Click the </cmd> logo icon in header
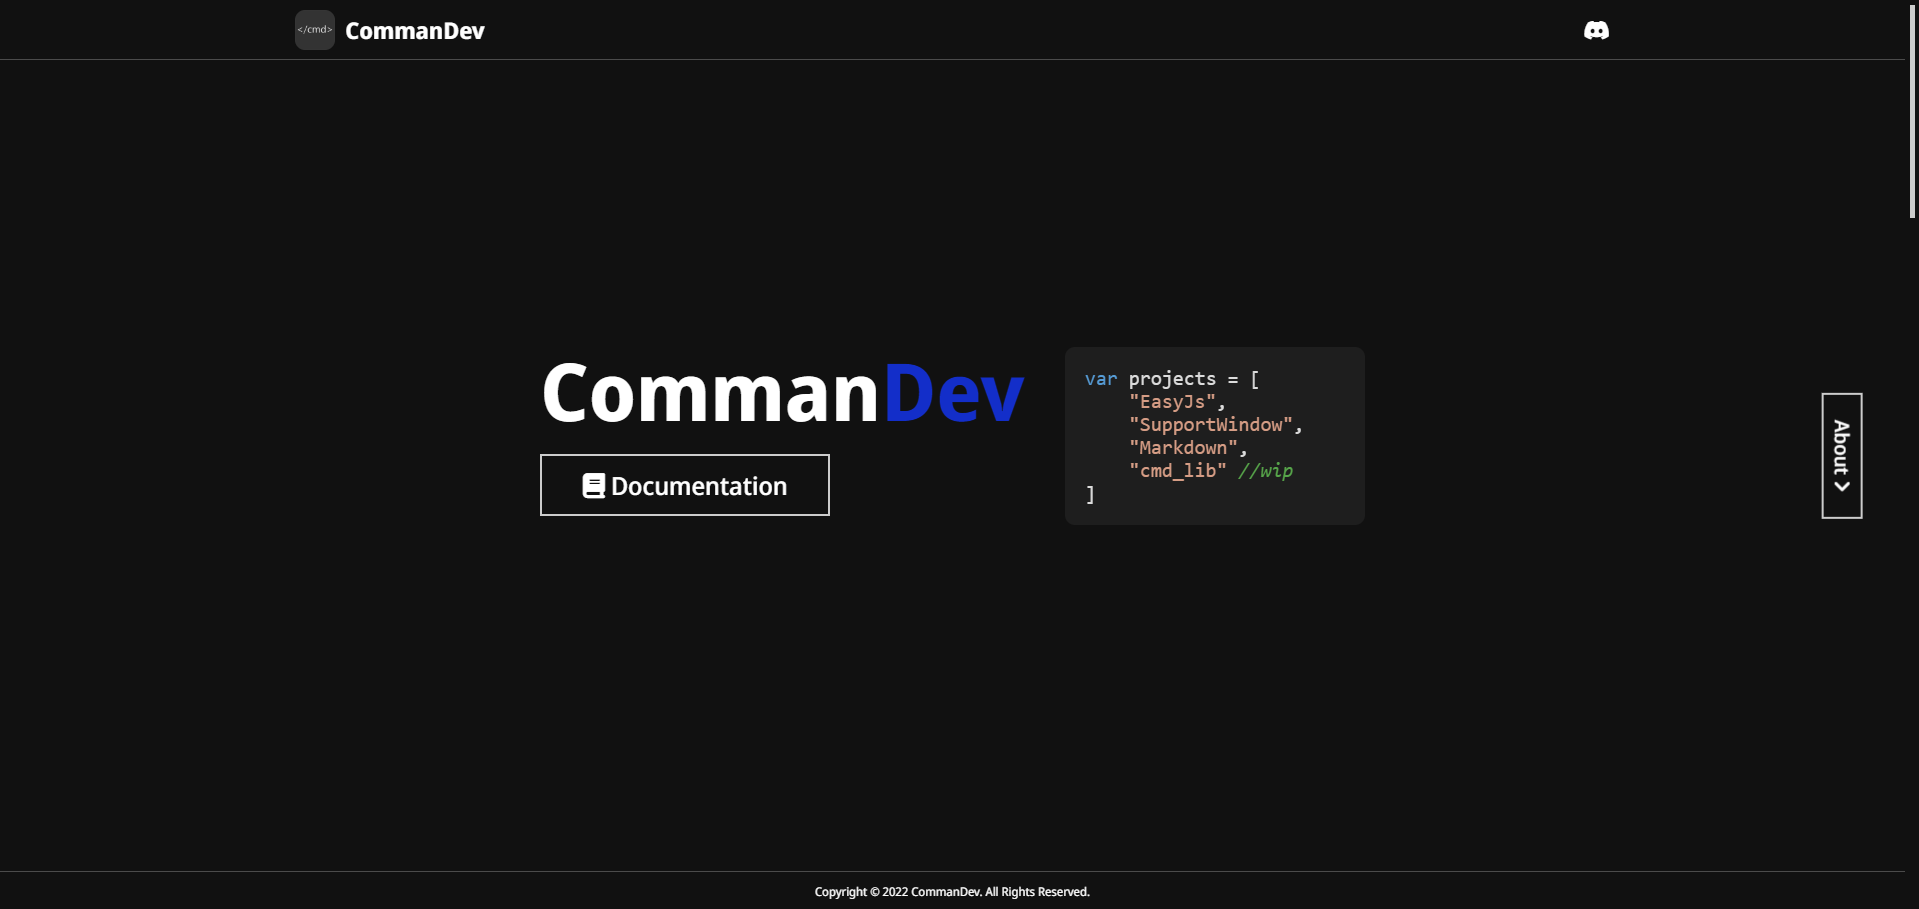This screenshot has height=909, width=1919. pyautogui.click(x=314, y=30)
